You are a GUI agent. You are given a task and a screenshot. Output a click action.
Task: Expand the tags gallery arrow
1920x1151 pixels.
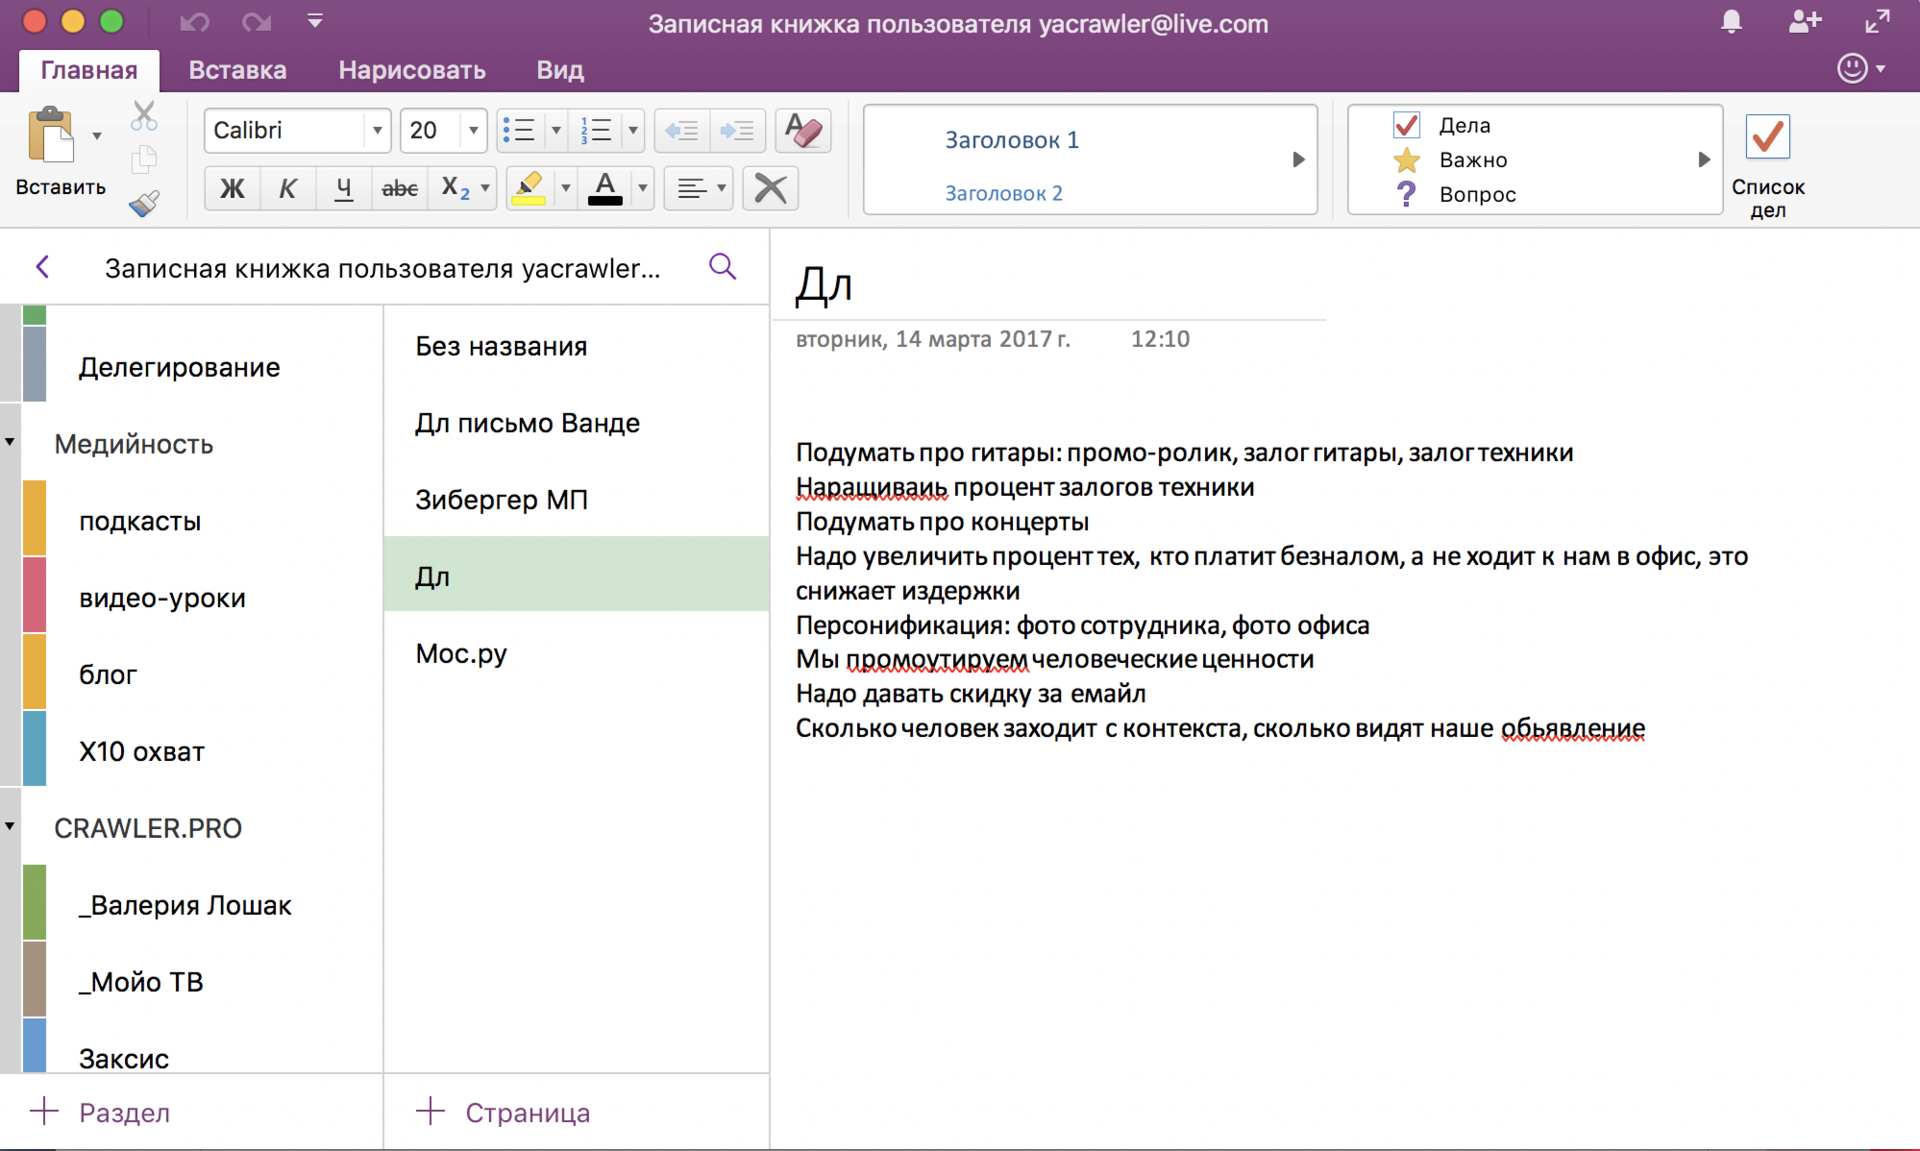(x=1704, y=160)
